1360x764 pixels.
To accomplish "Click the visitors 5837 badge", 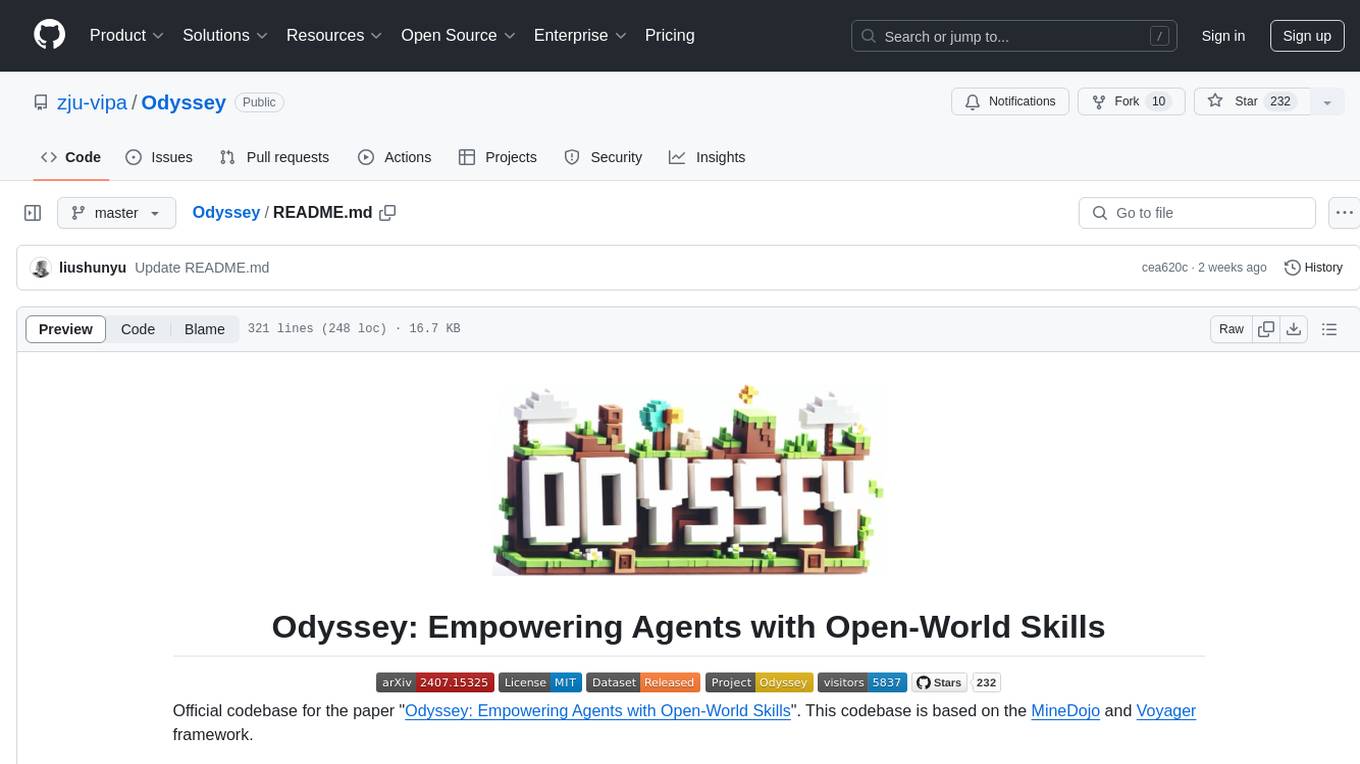I will pyautogui.click(x=862, y=682).
